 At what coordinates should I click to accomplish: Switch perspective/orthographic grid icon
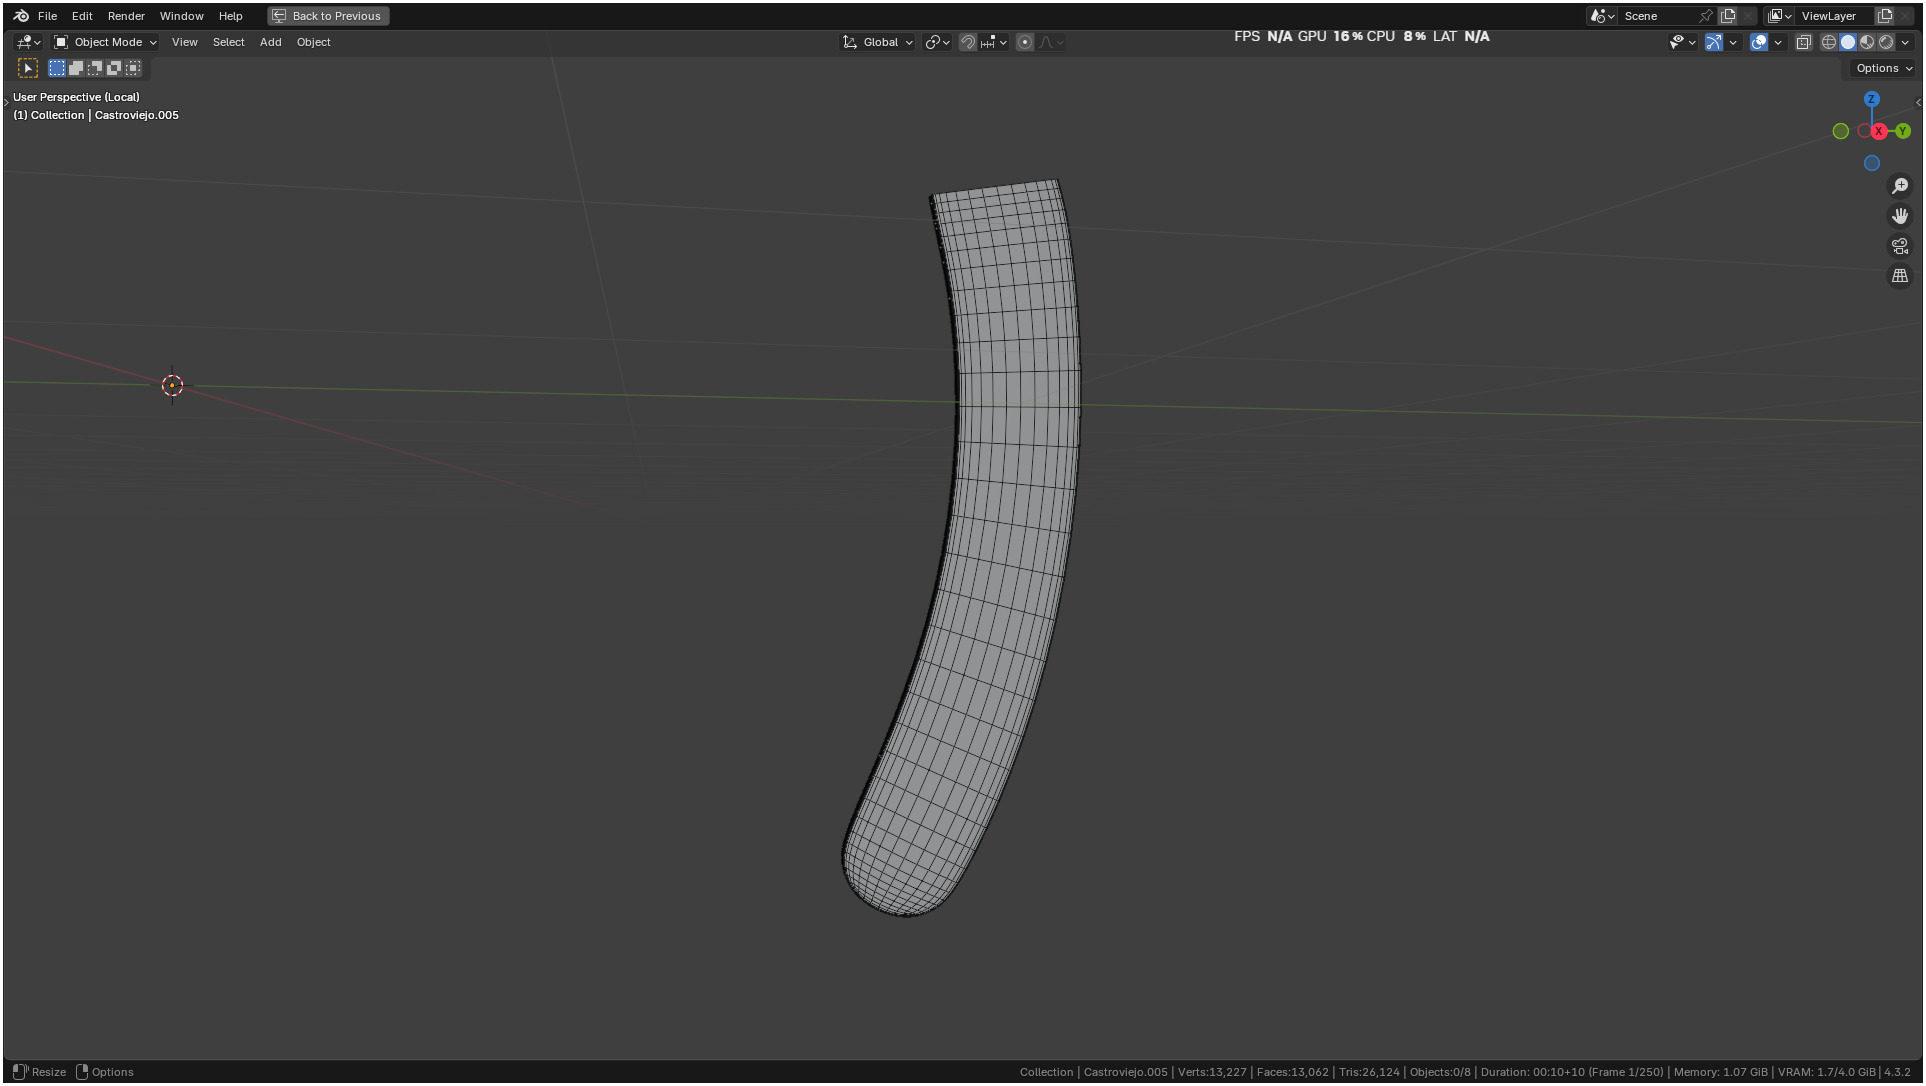point(1900,276)
